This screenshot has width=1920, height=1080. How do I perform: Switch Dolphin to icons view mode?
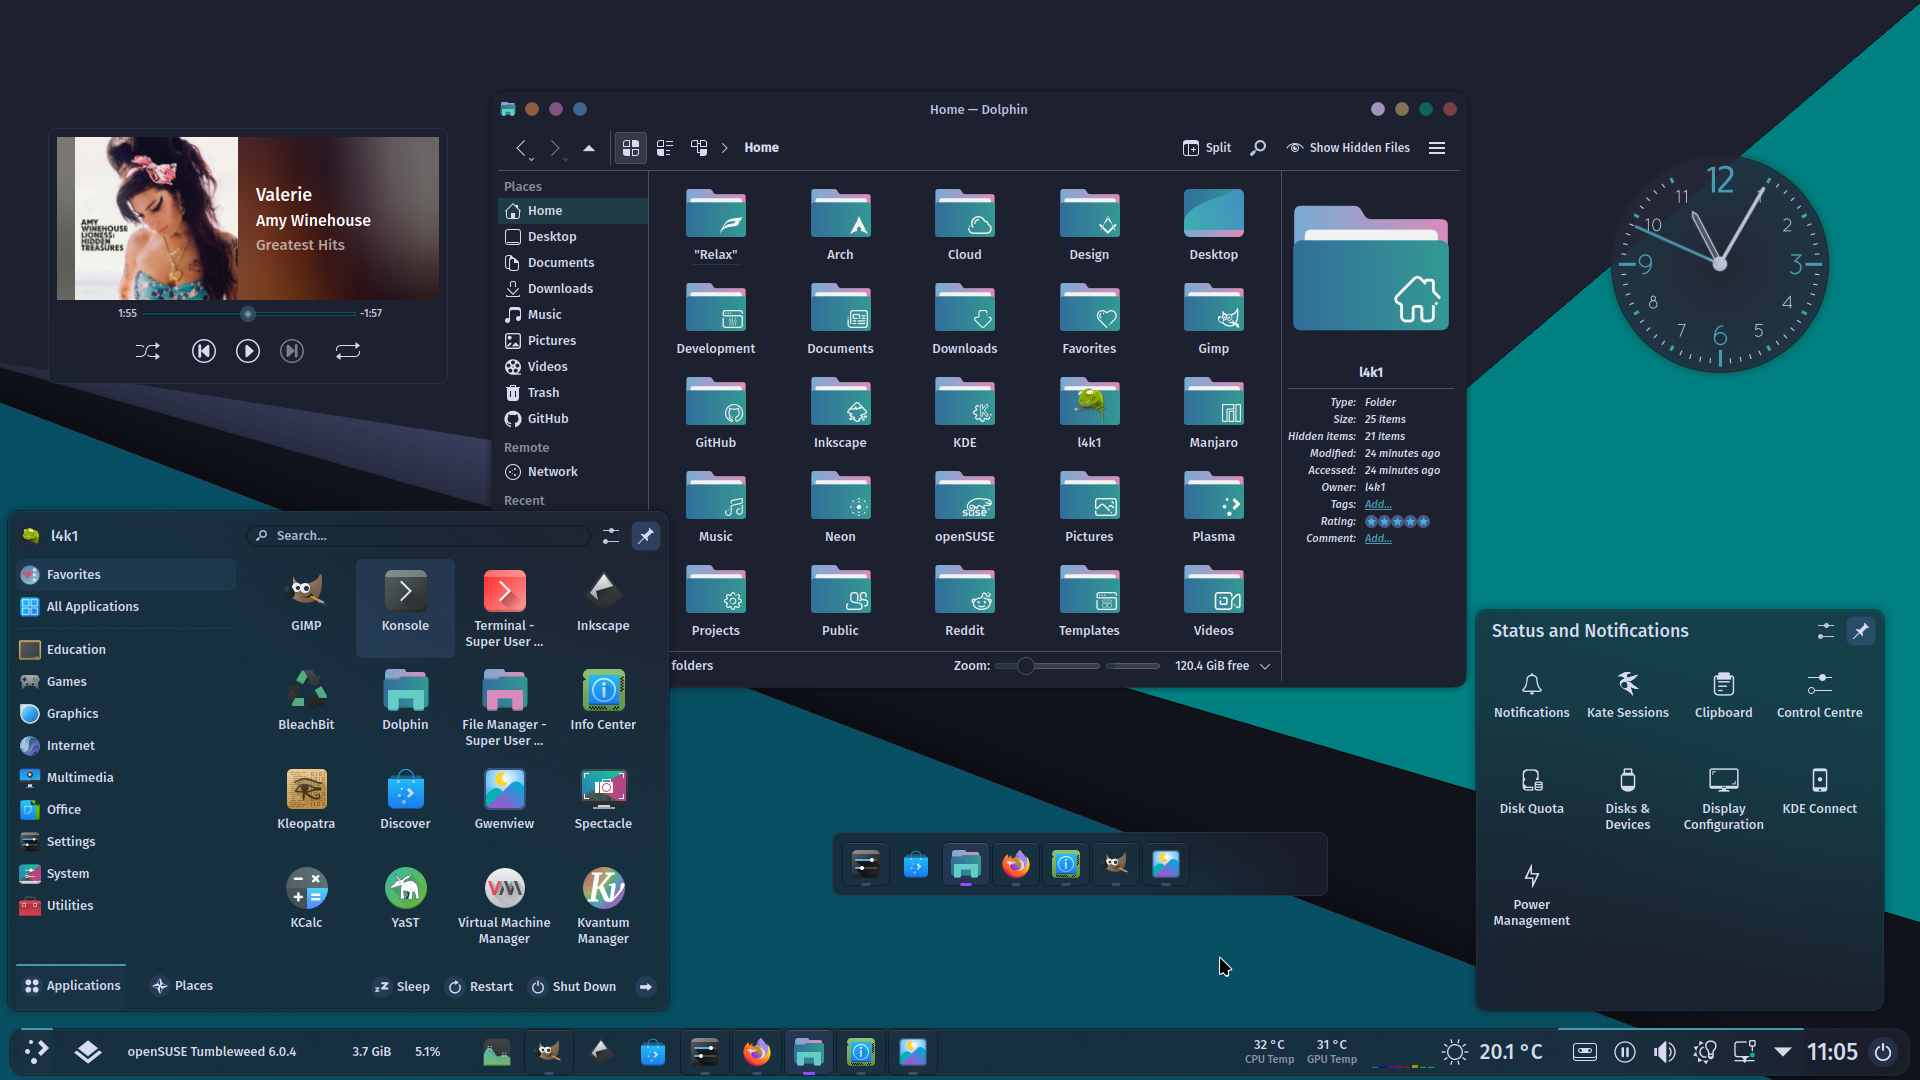point(631,148)
